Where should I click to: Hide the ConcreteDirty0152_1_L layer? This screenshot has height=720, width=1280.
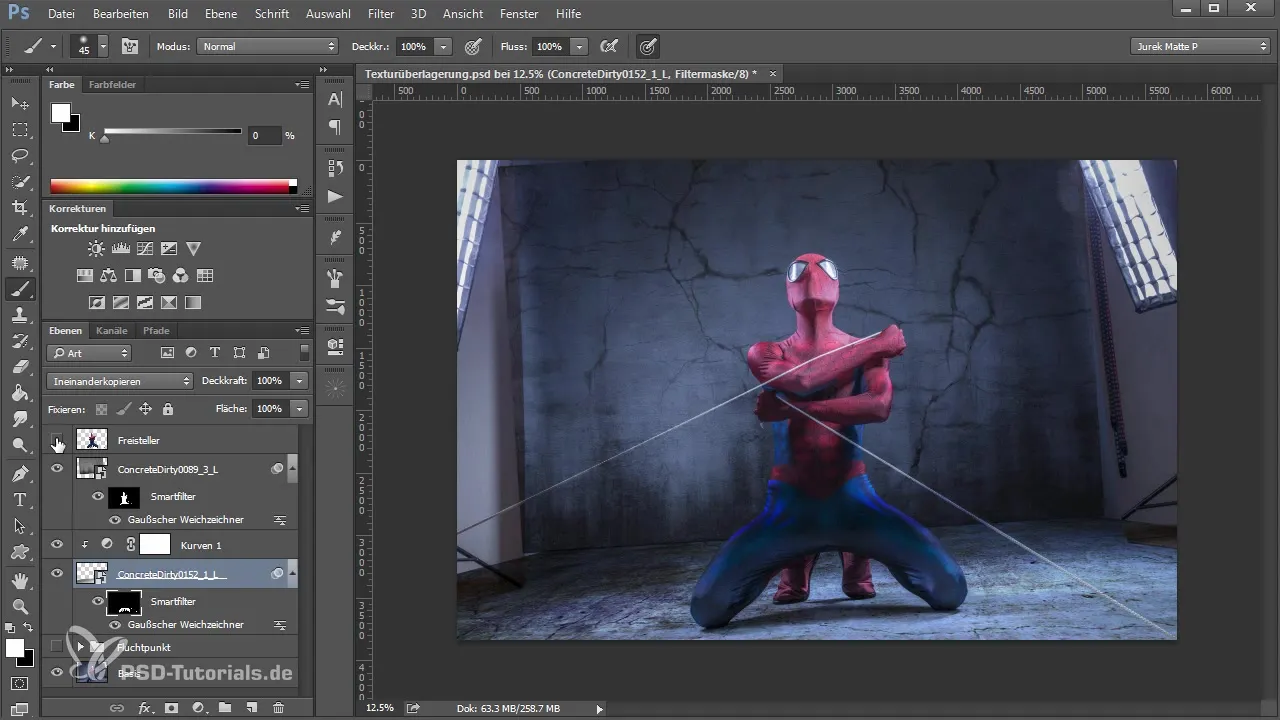click(x=57, y=574)
